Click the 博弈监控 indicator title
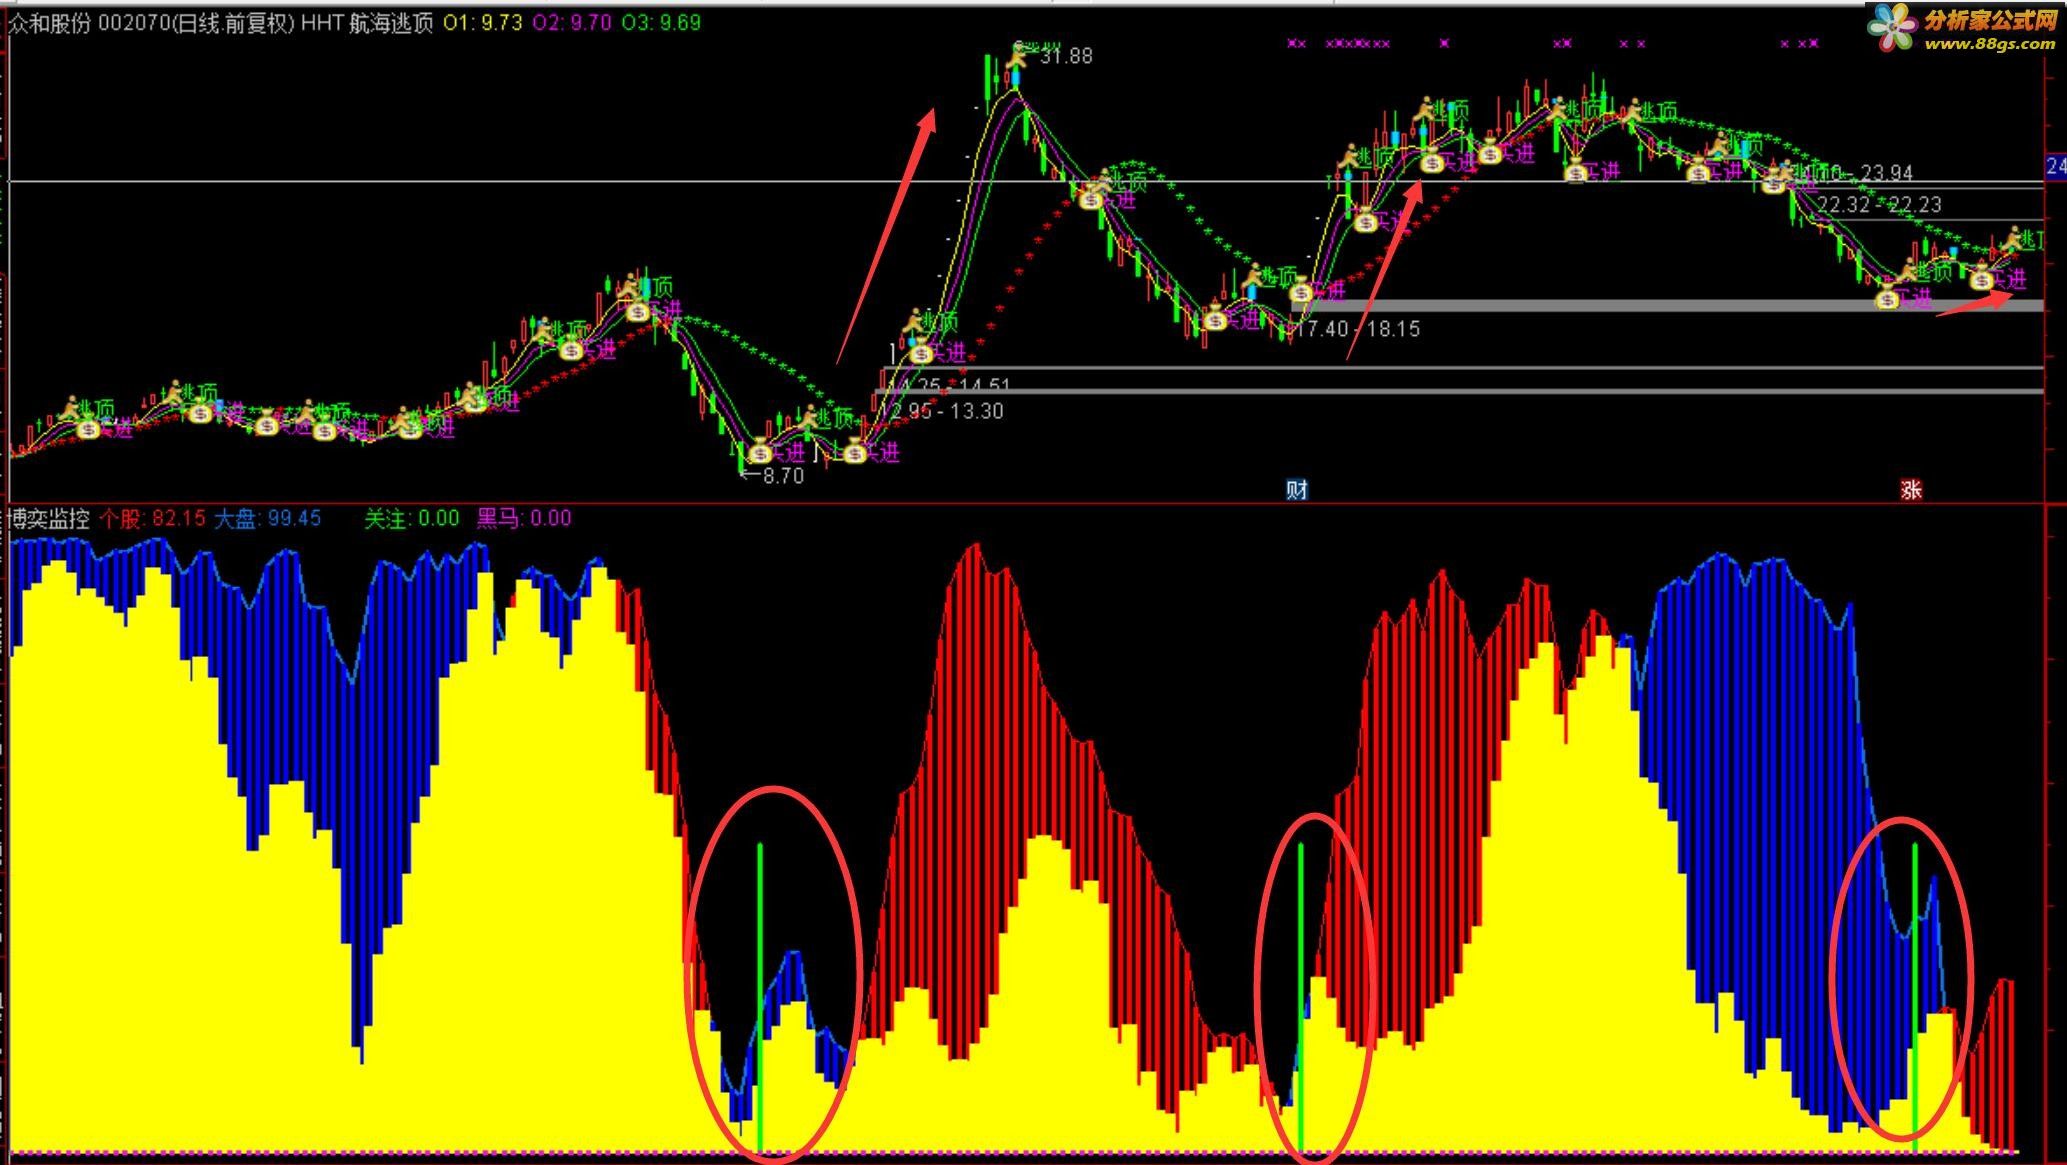The image size is (2067, 1165). [x=49, y=518]
